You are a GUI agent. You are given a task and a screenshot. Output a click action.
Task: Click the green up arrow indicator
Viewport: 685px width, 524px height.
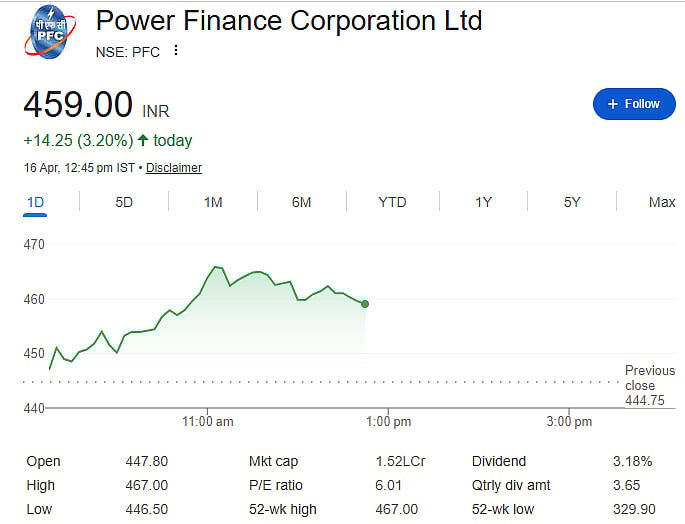[143, 141]
